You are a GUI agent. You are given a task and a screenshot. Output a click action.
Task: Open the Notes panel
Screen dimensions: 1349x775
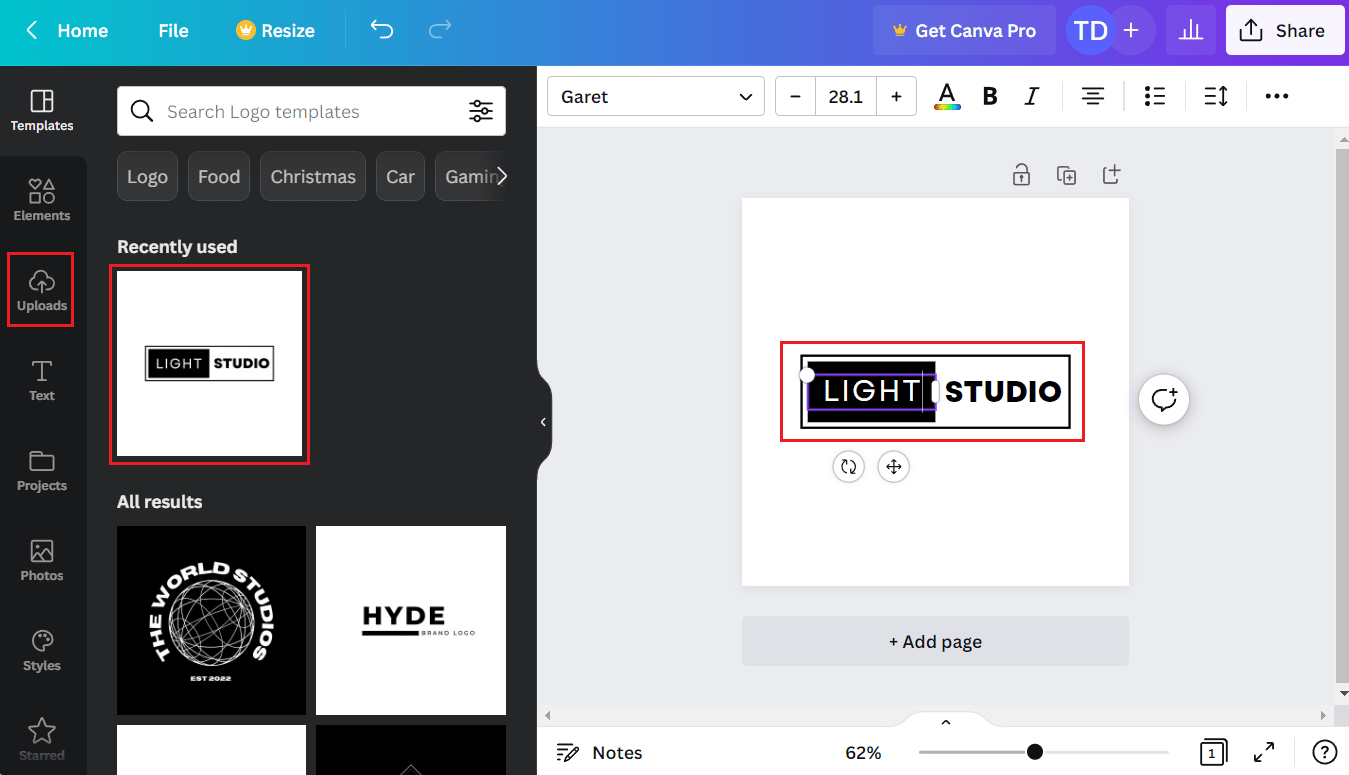599,752
